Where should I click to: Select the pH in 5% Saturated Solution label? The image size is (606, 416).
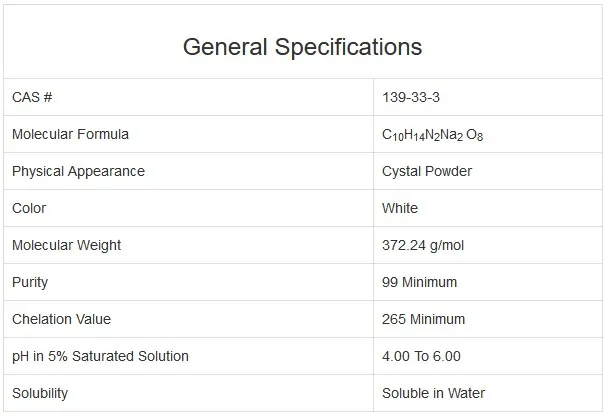(100, 356)
